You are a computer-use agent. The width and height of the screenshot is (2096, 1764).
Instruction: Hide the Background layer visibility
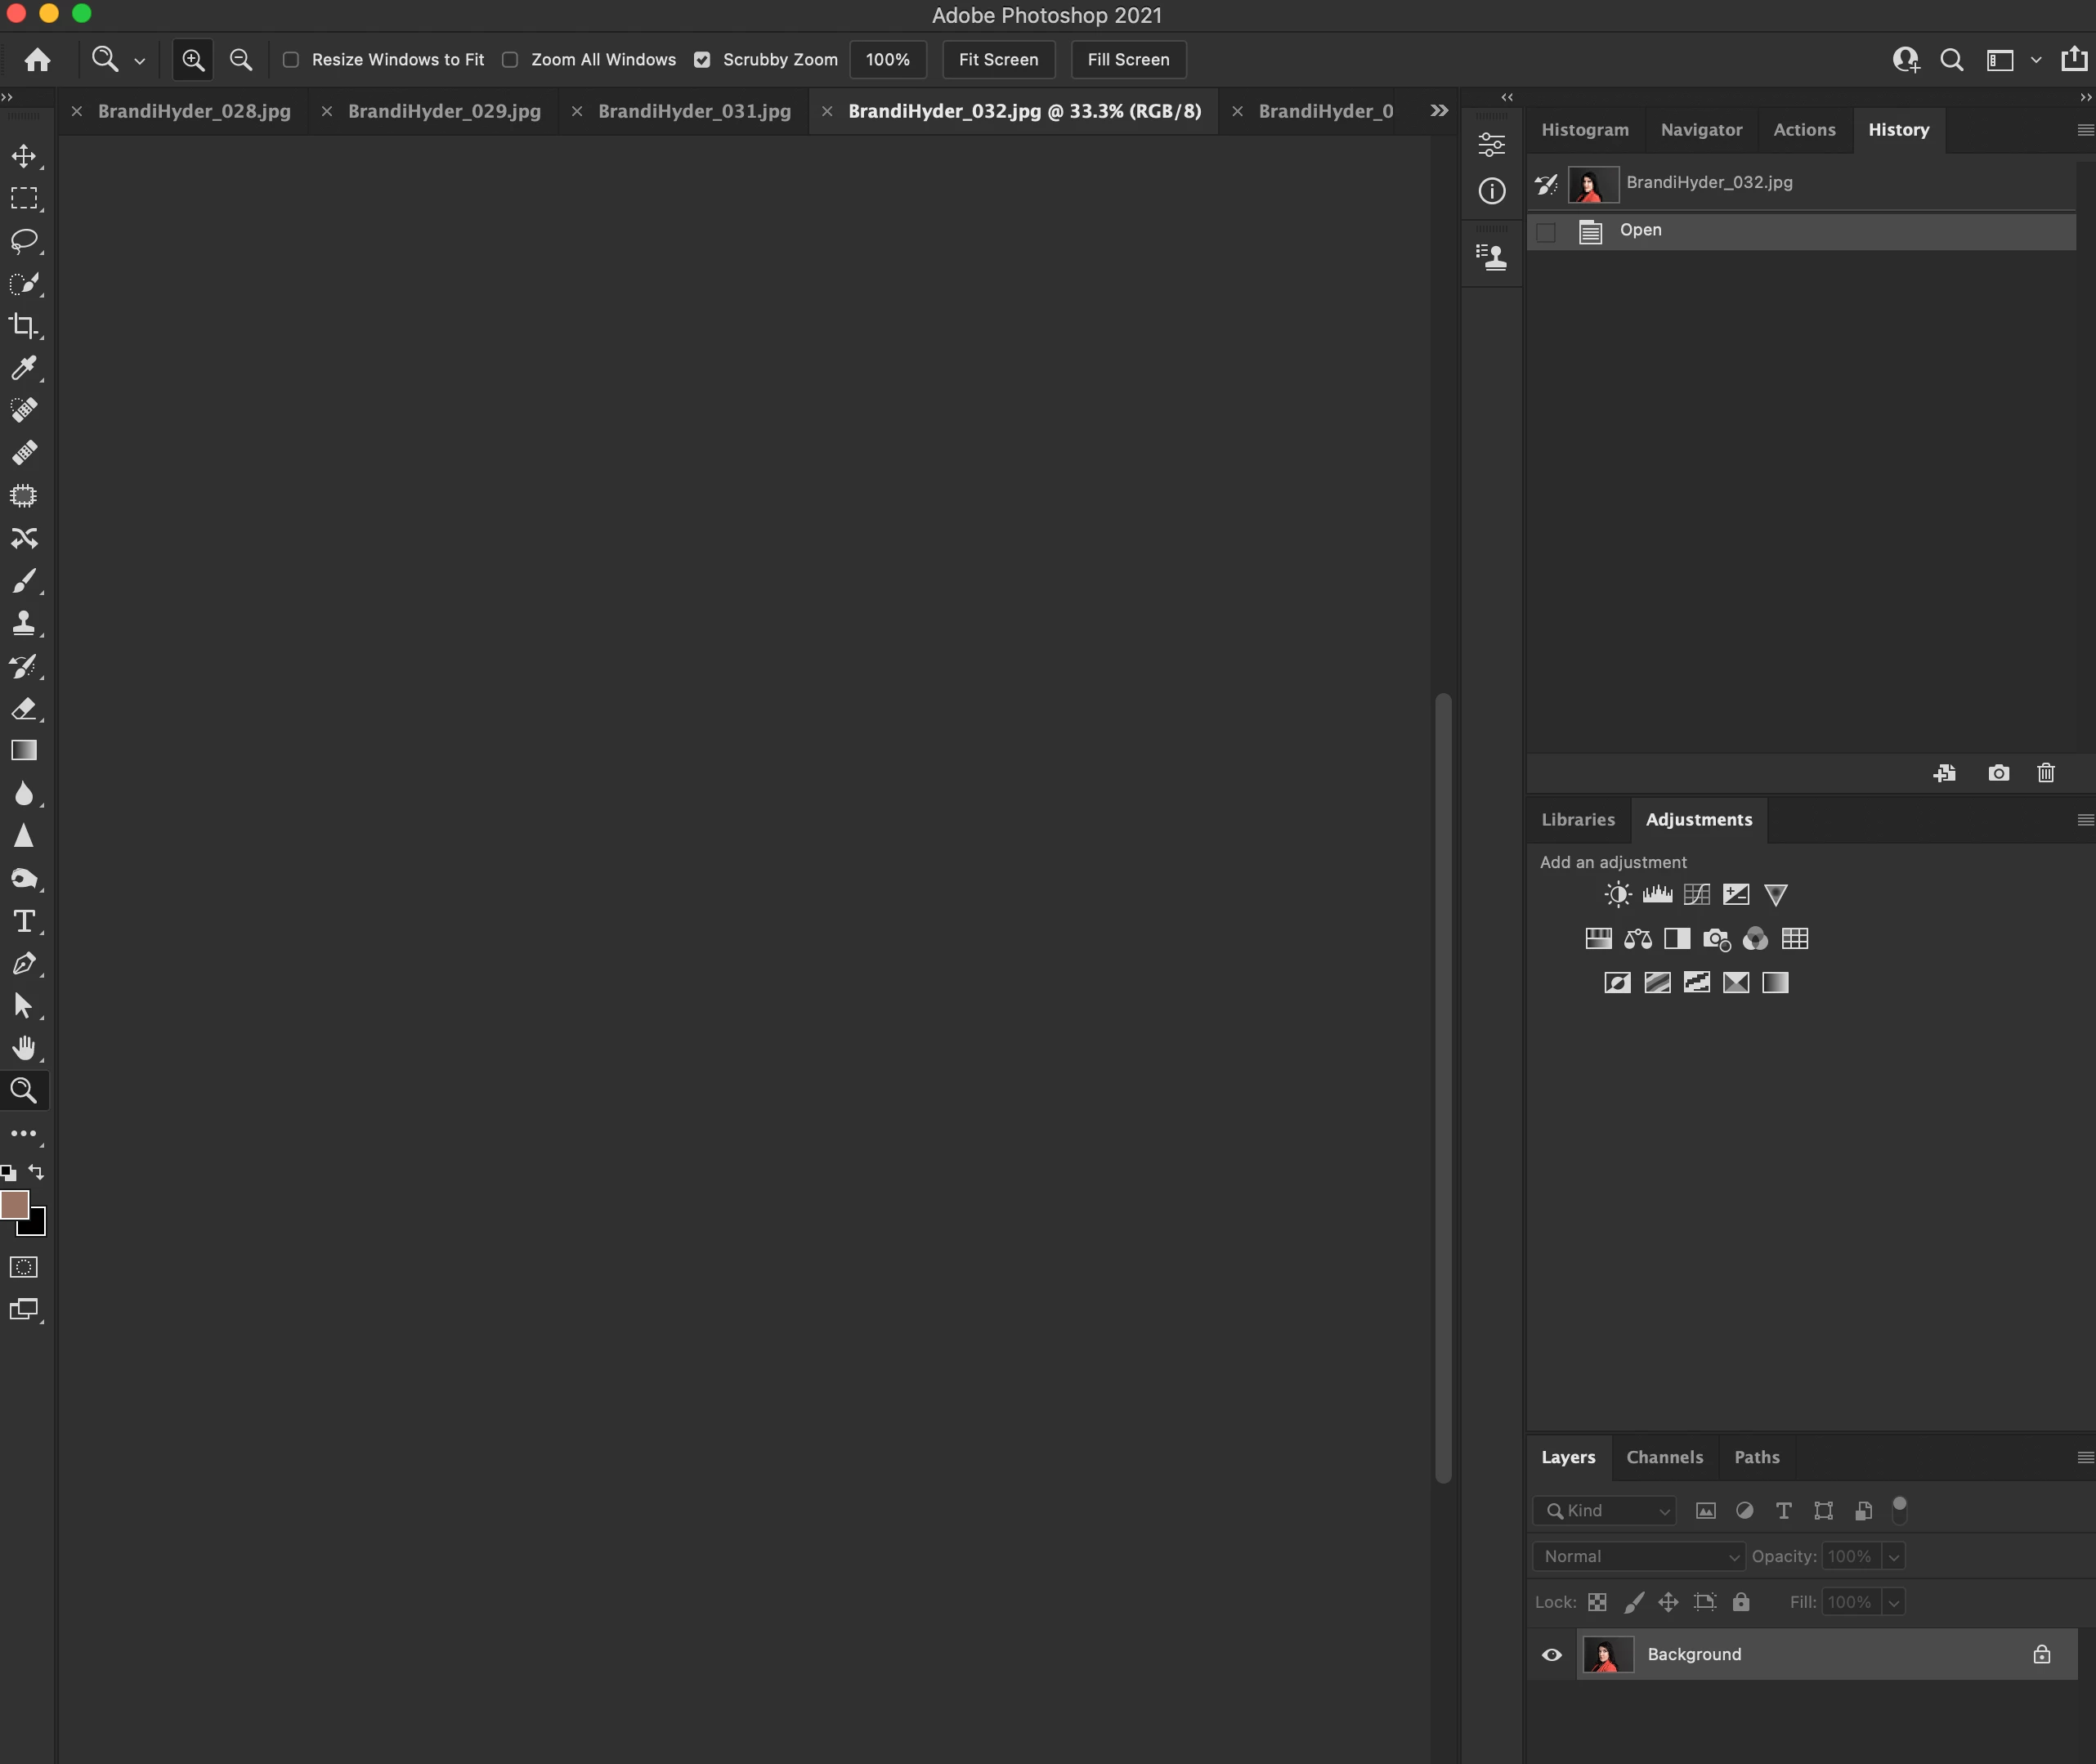(x=1551, y=1655)
